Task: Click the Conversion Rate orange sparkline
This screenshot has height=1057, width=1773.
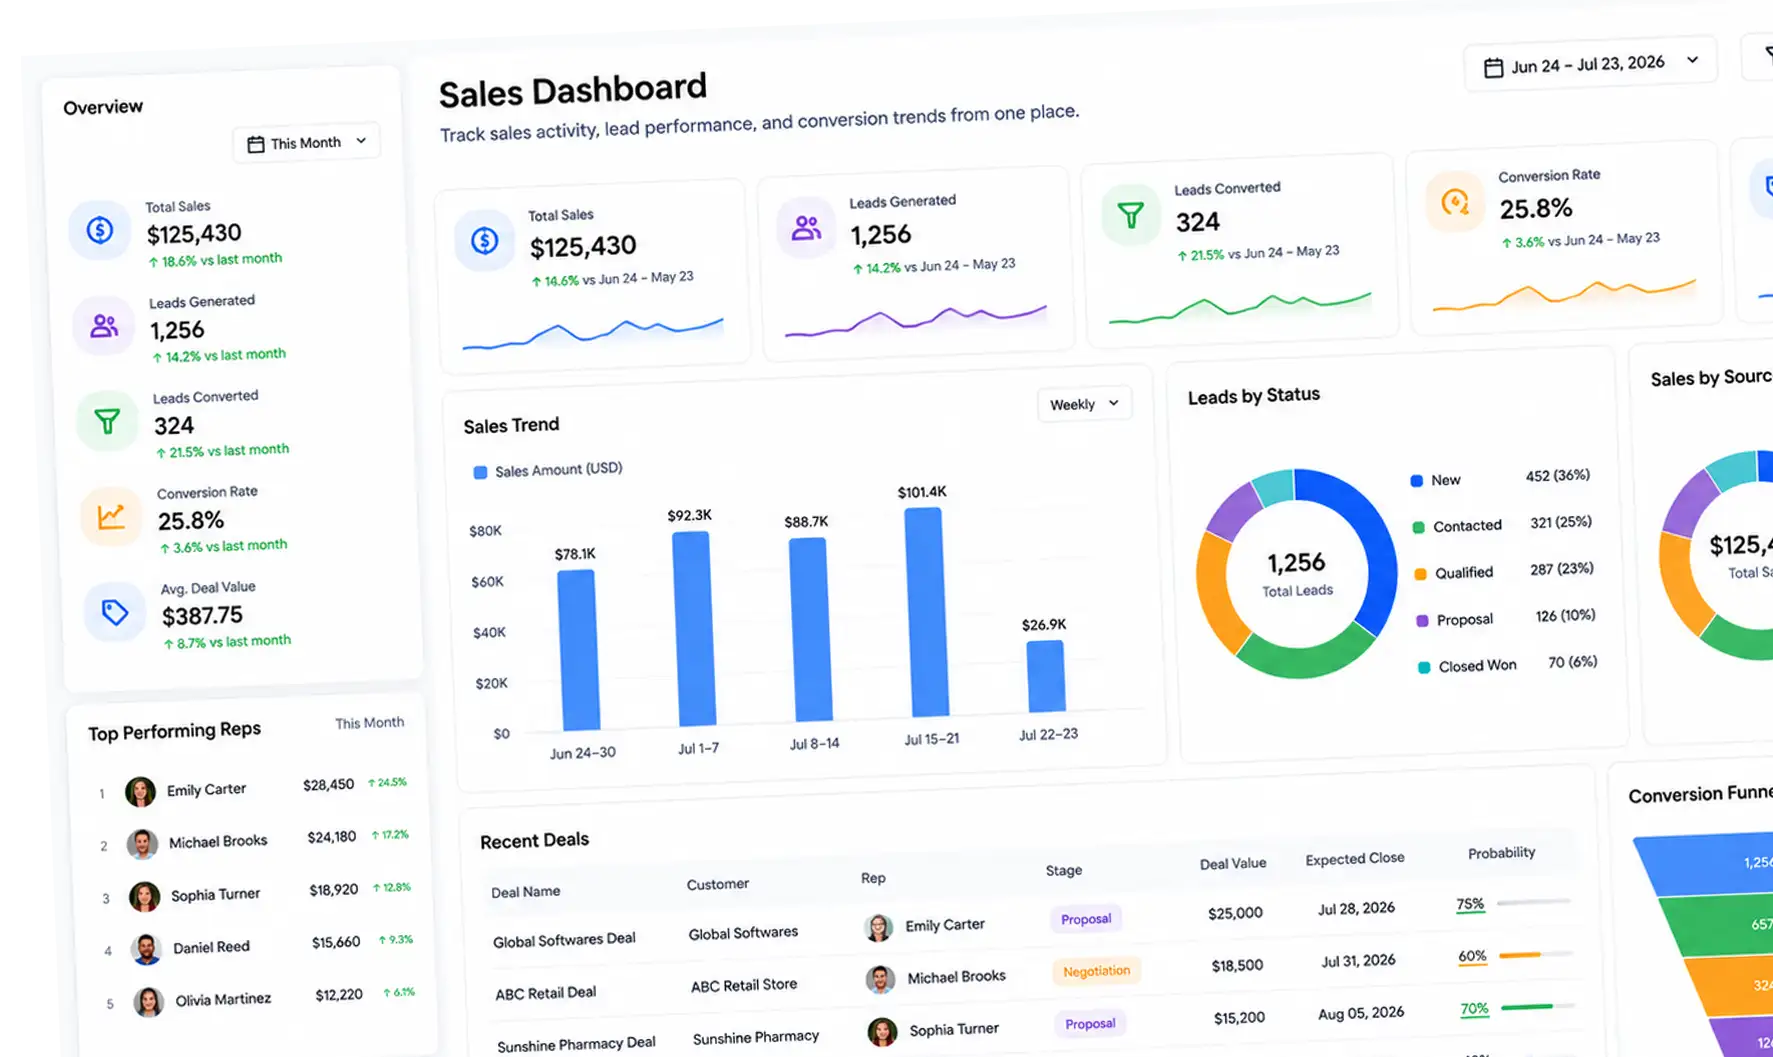Action: tap(1564, 294)
